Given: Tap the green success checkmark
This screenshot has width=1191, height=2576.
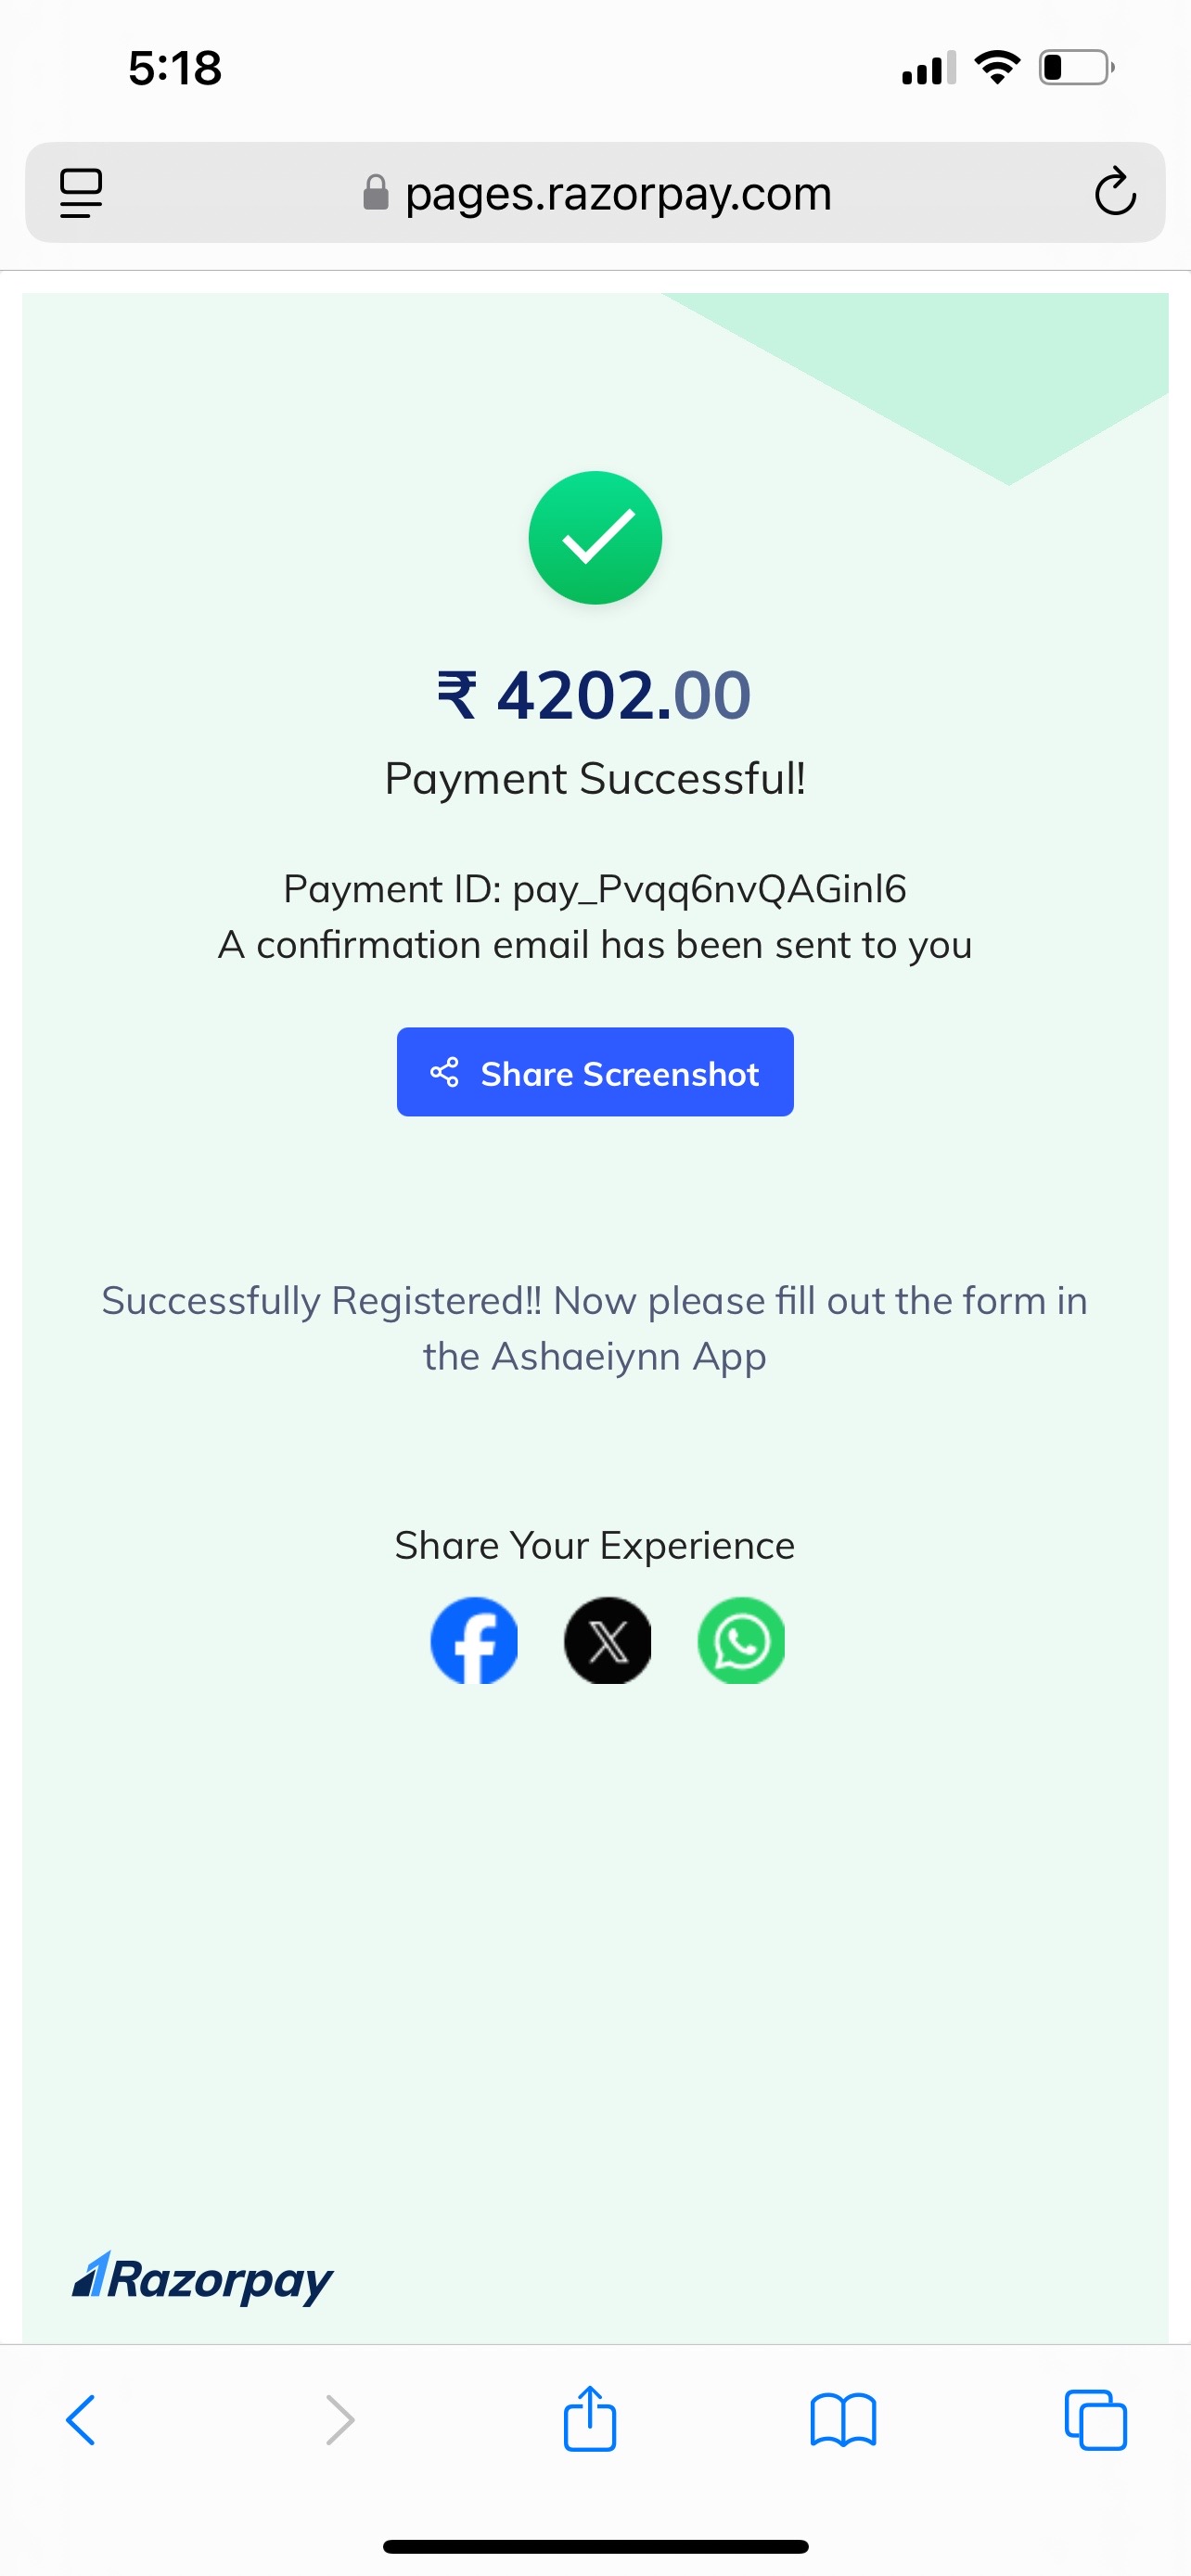Looking at the screenshot, I should pyautogui.click(x=595, y=538).
